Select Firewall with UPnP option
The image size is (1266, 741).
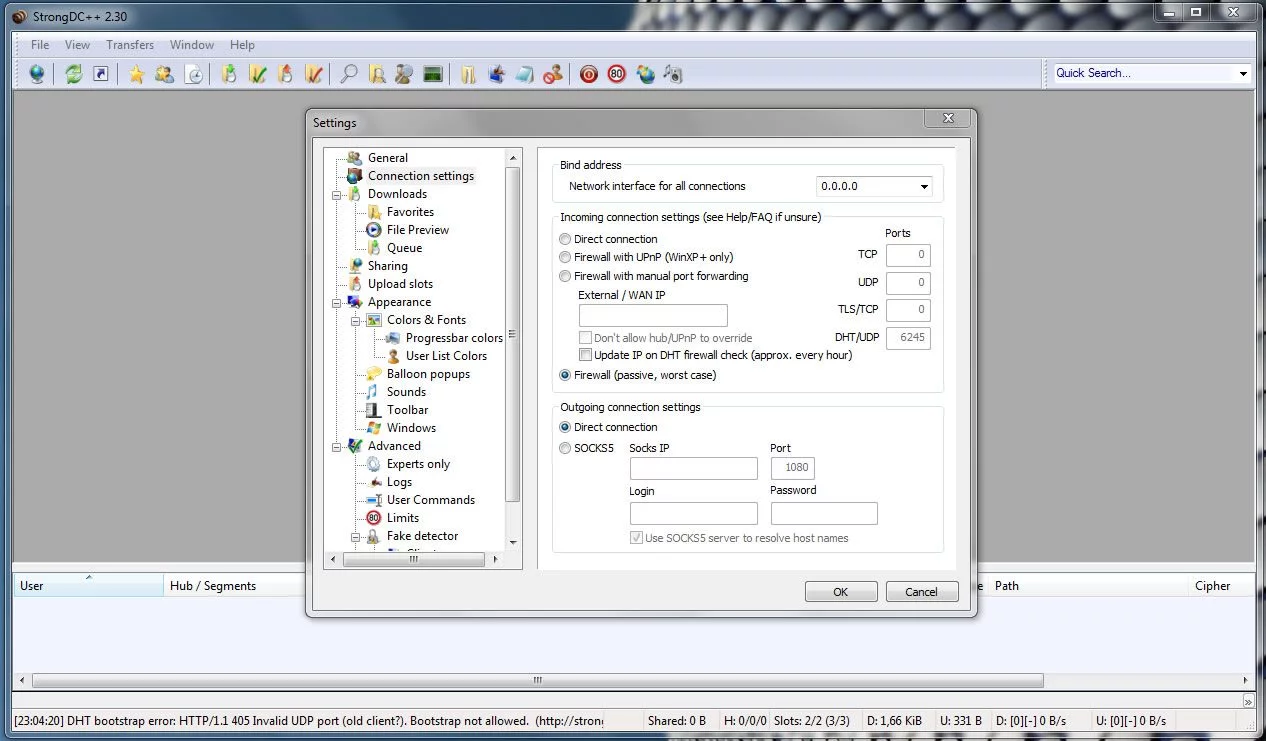565,257
